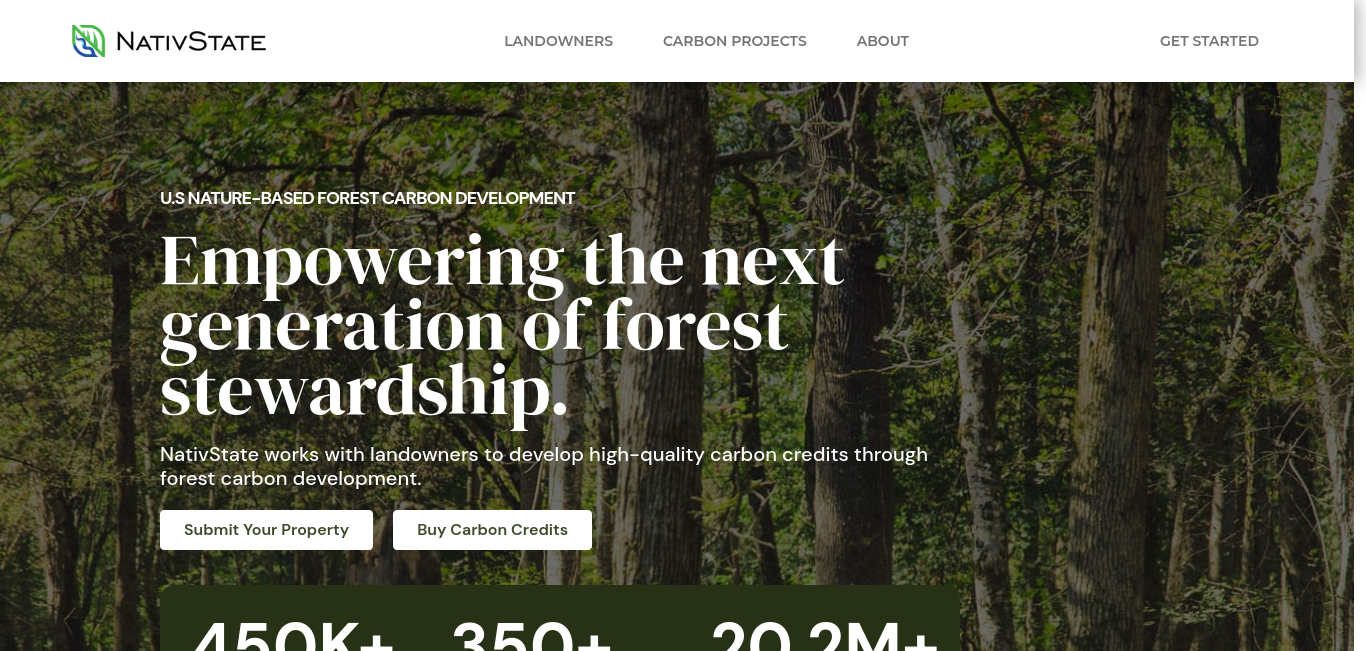Open the About menu item
The width and height of the screenshot is (1366, 651).
click(x=882, y=41)
